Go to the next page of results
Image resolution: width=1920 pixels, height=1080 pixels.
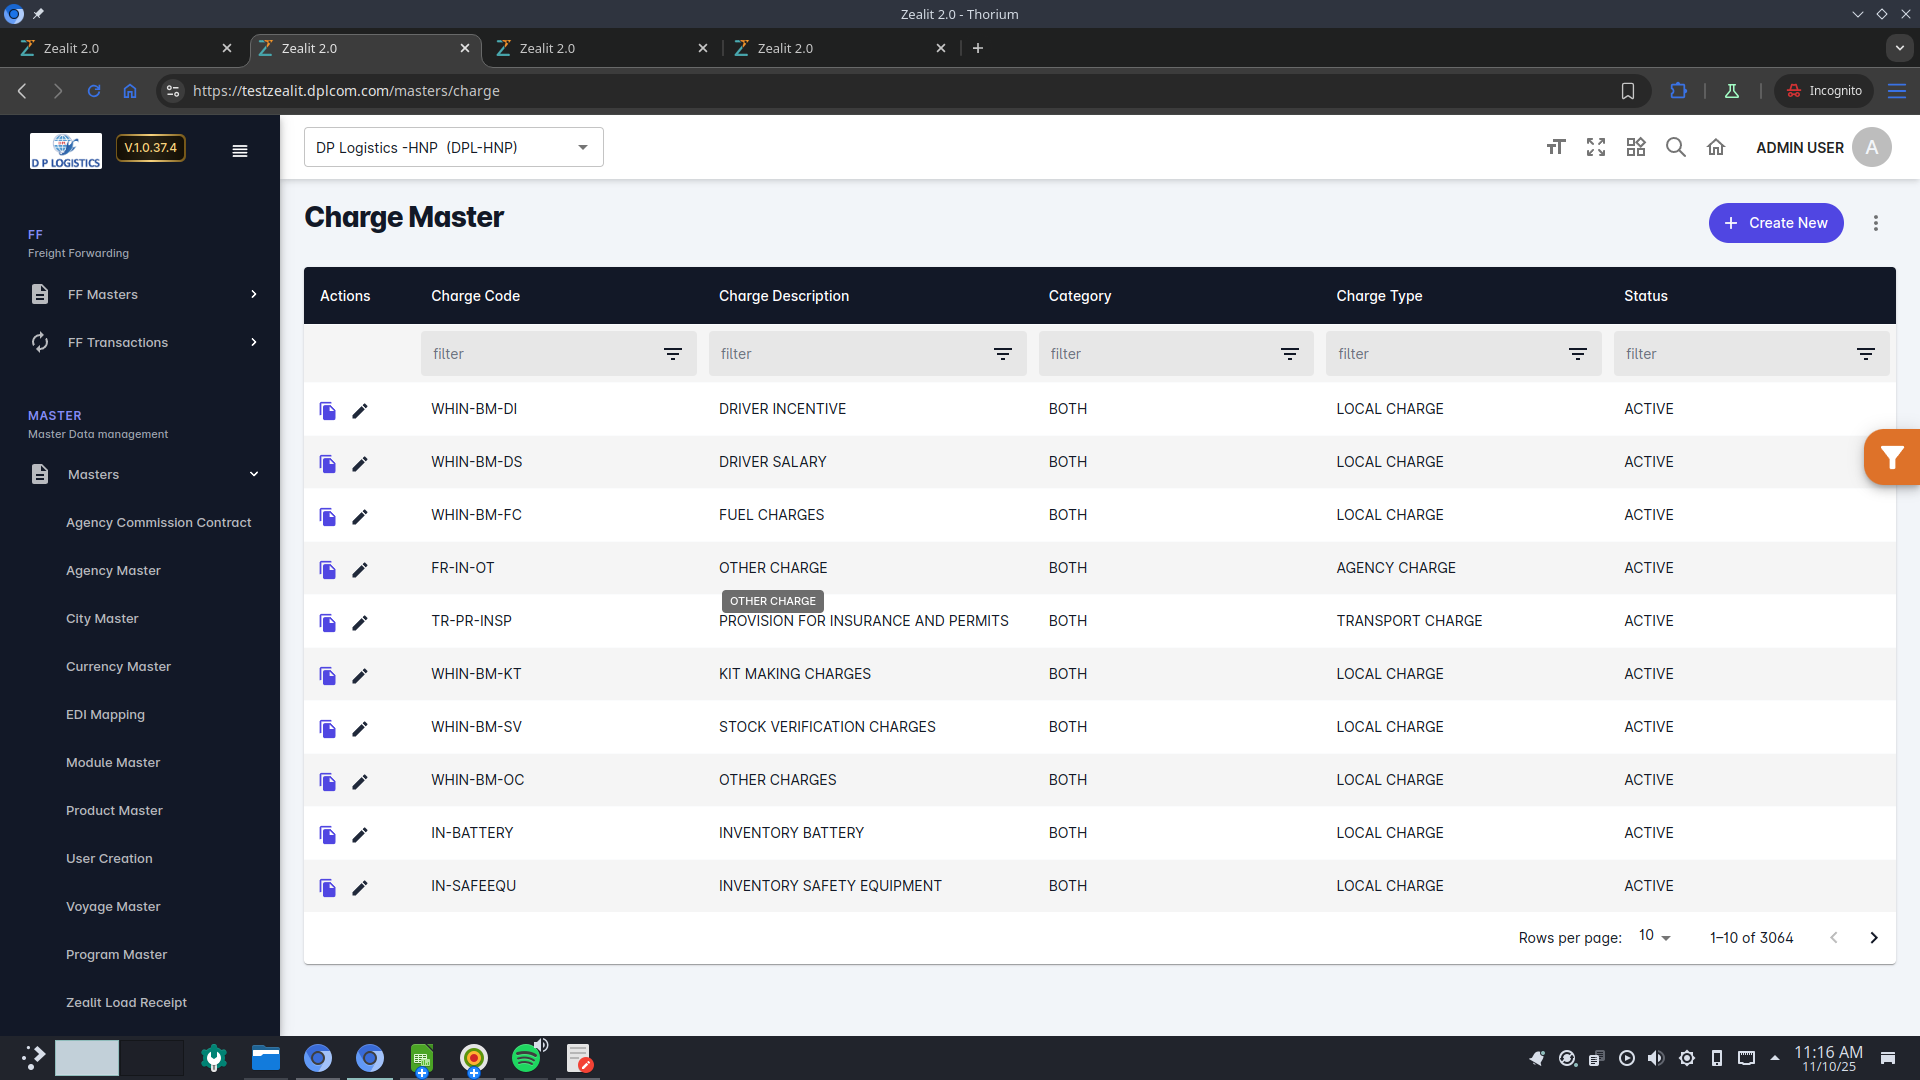[1874, 938]
